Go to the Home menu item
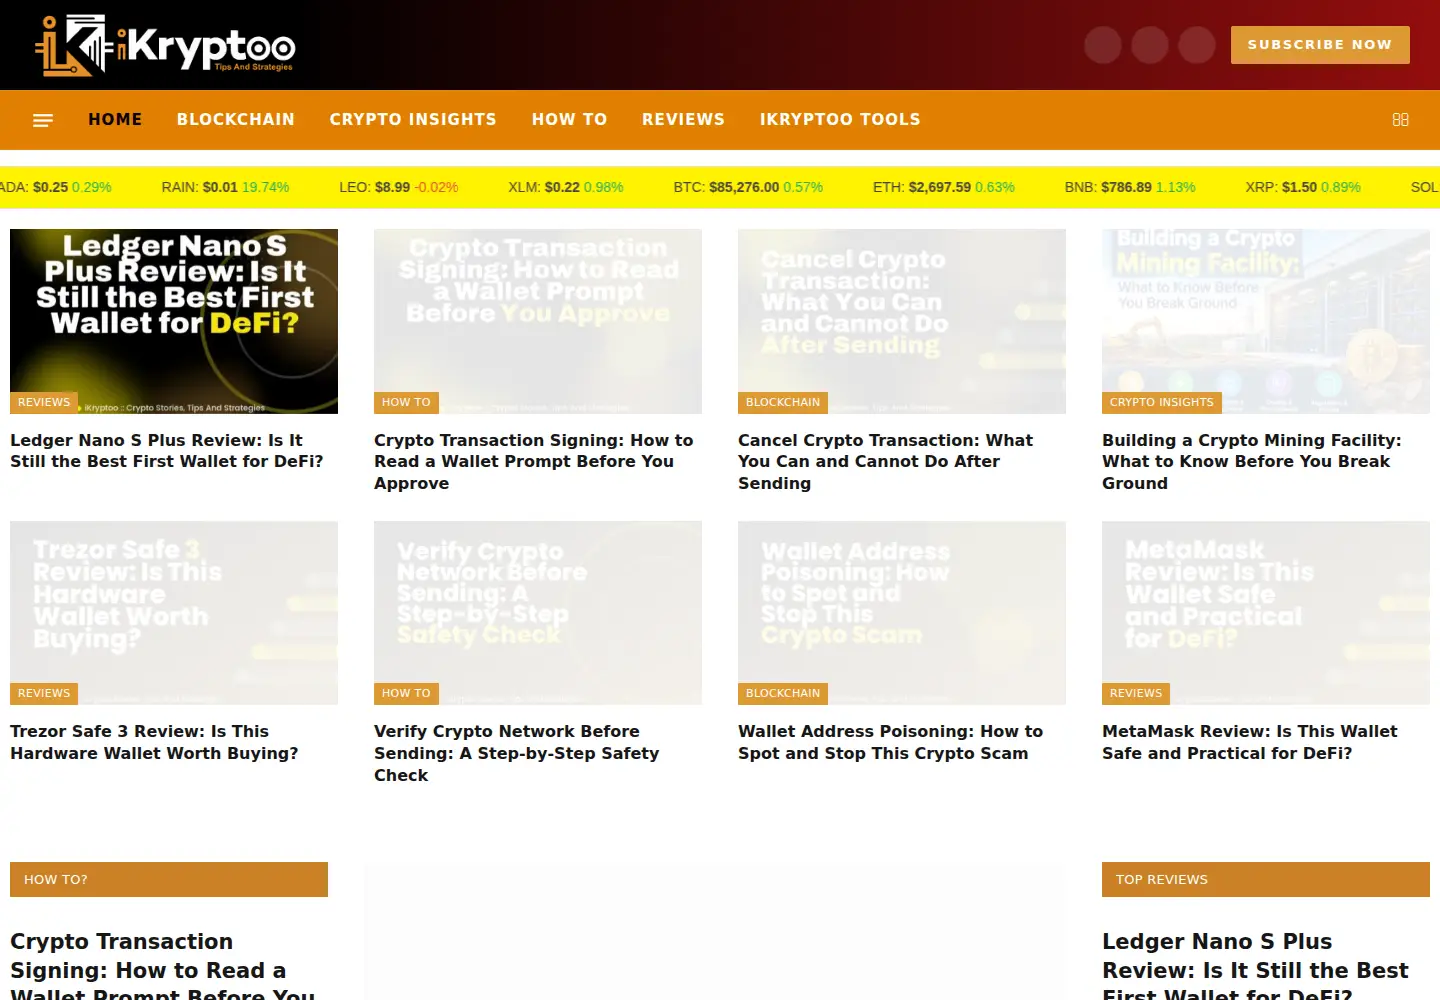 (115, 119)
